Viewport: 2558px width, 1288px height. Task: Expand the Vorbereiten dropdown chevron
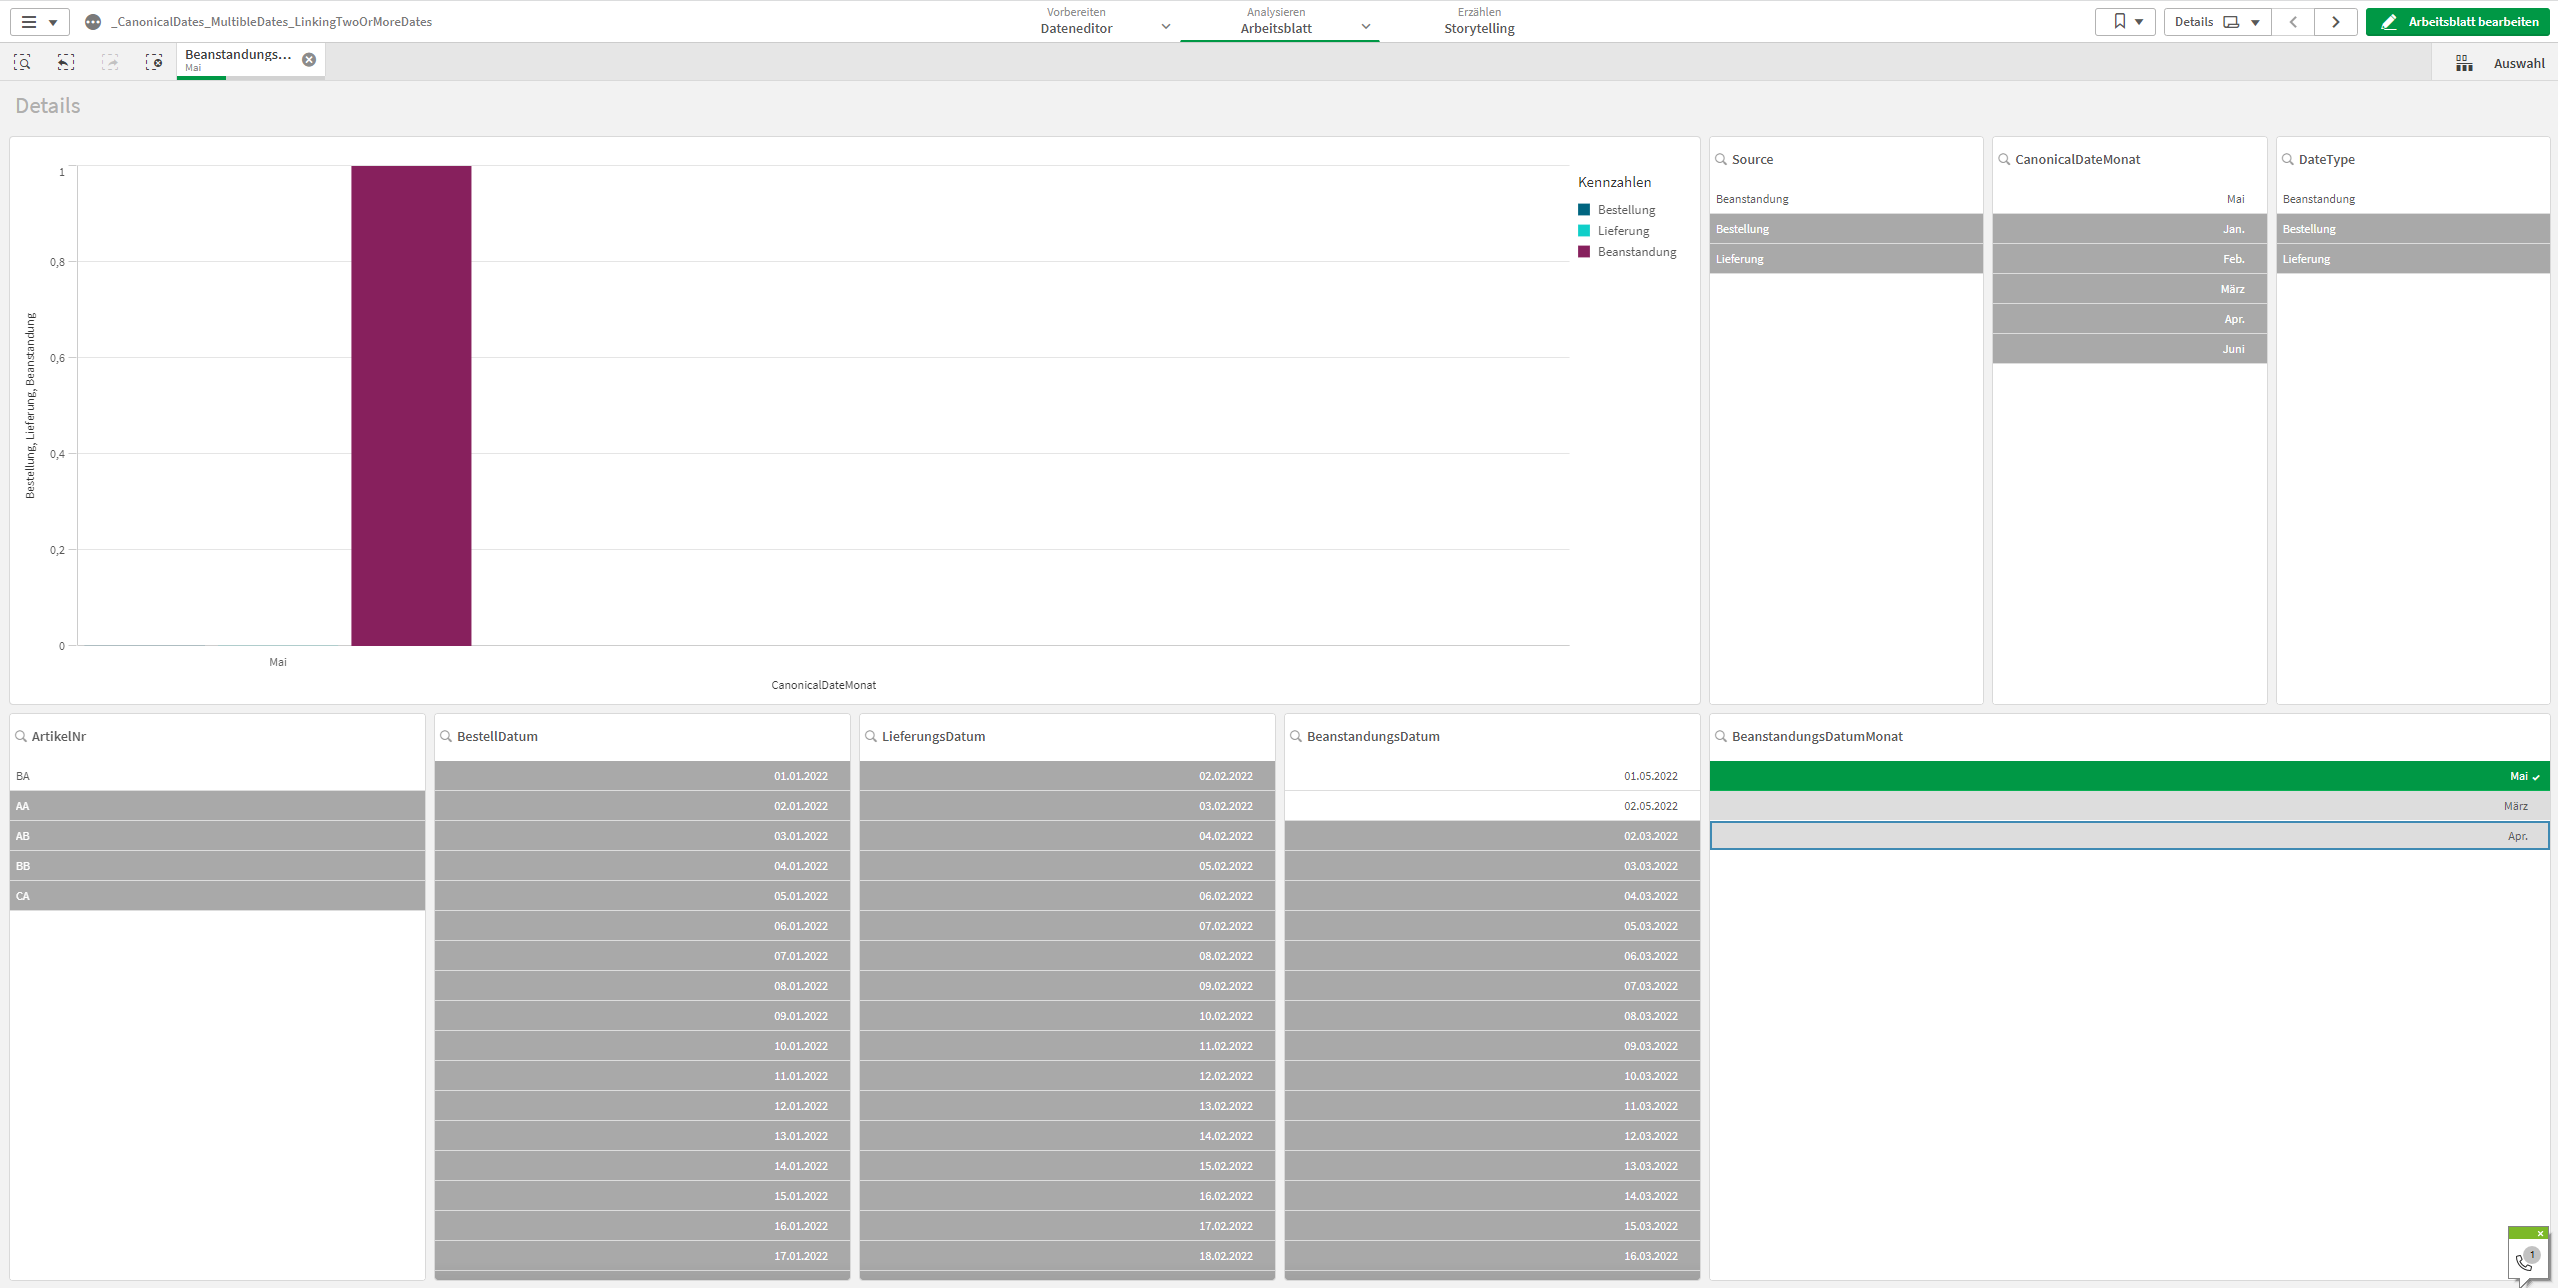tap(1165, 27)
